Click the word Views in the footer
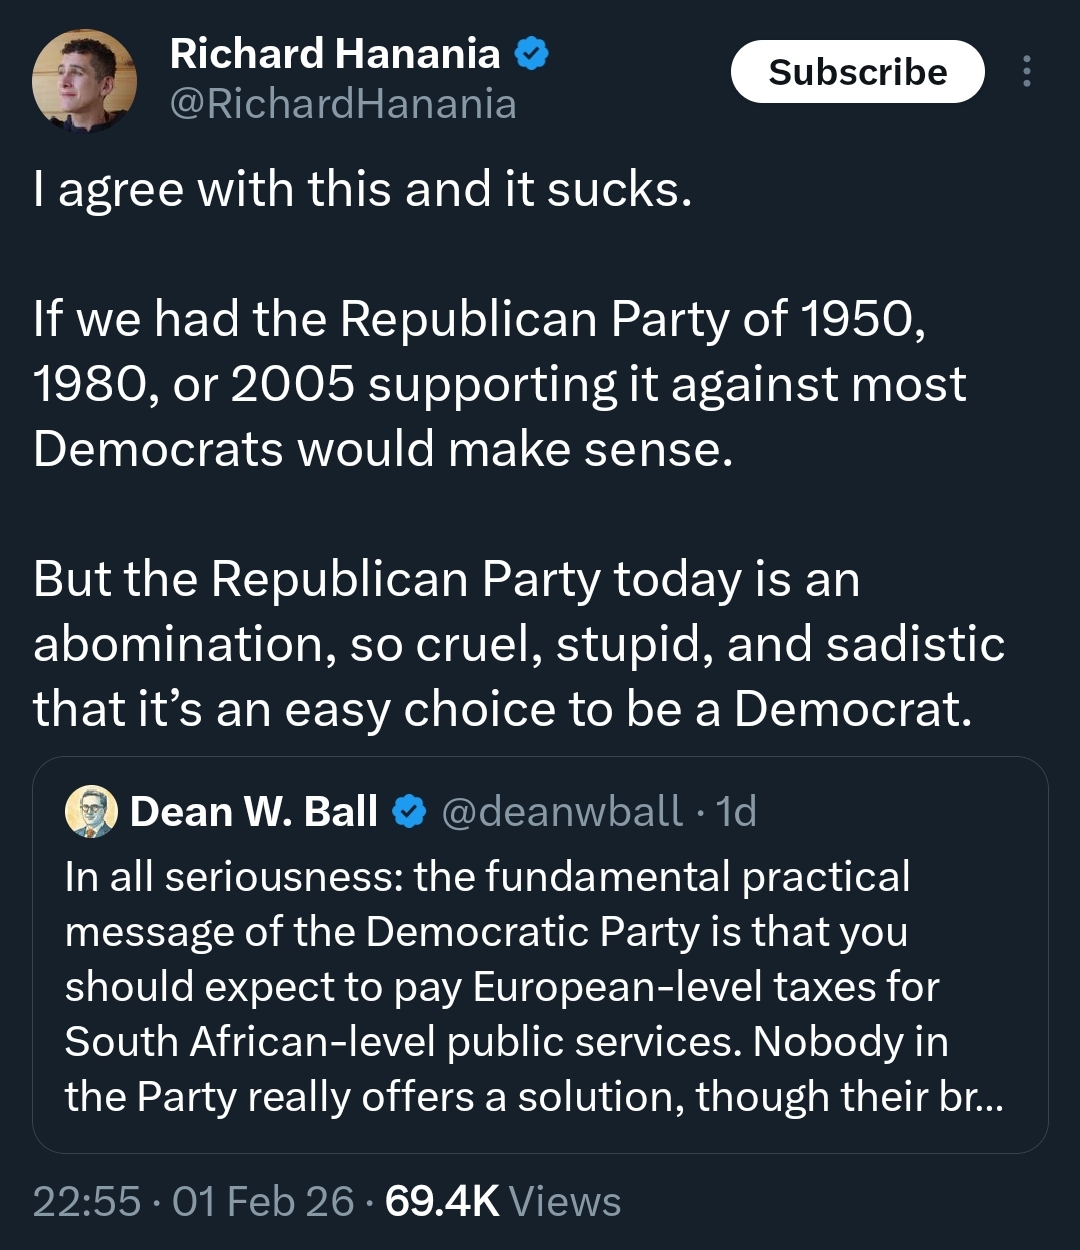This screenshot has height=1250, width=1080. 565,1201
